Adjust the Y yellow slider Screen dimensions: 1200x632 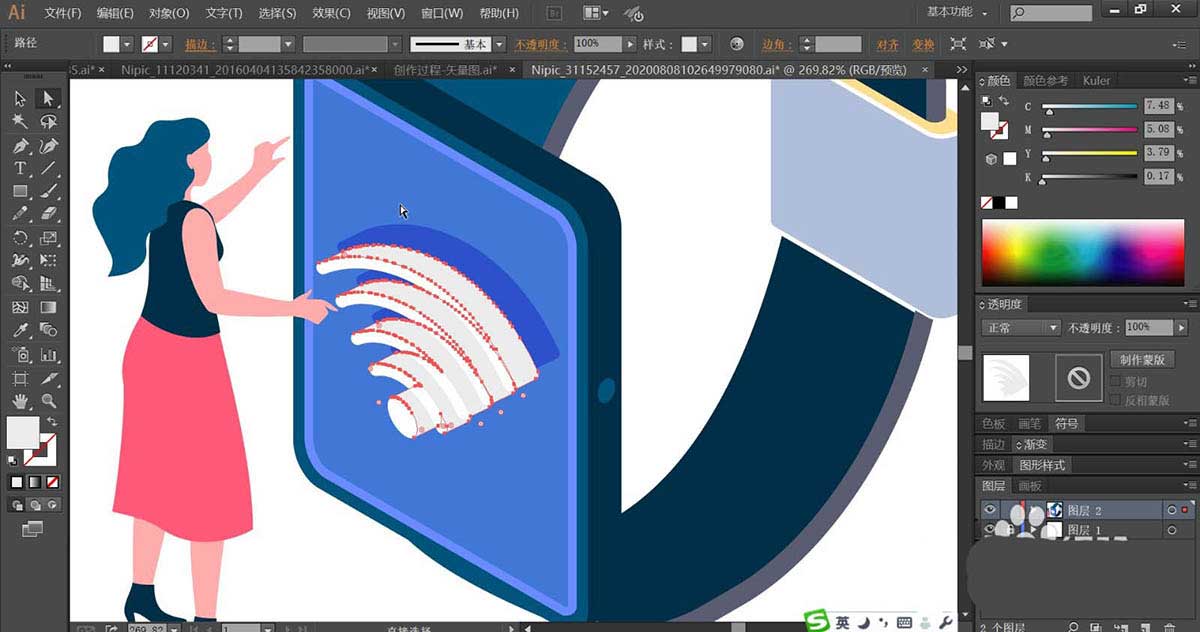(x=1090, y=154)
